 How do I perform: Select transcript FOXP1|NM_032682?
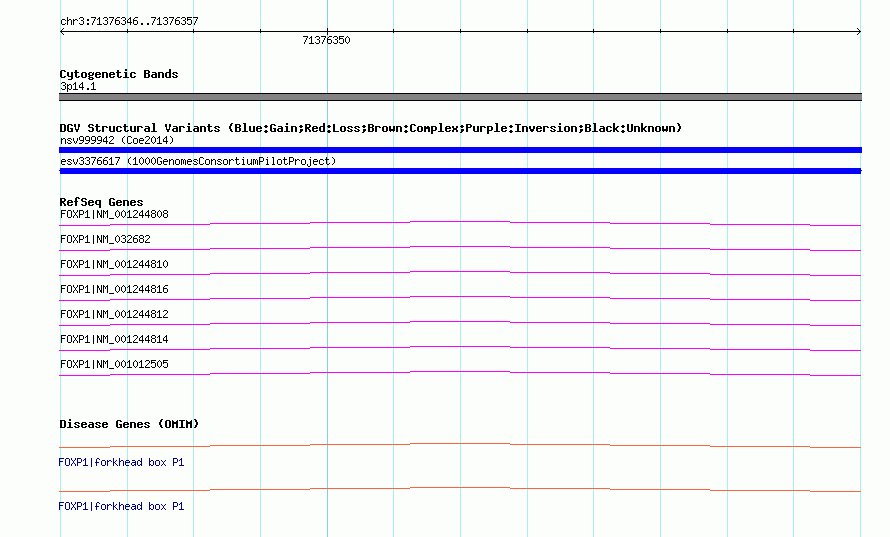(105, 240)
